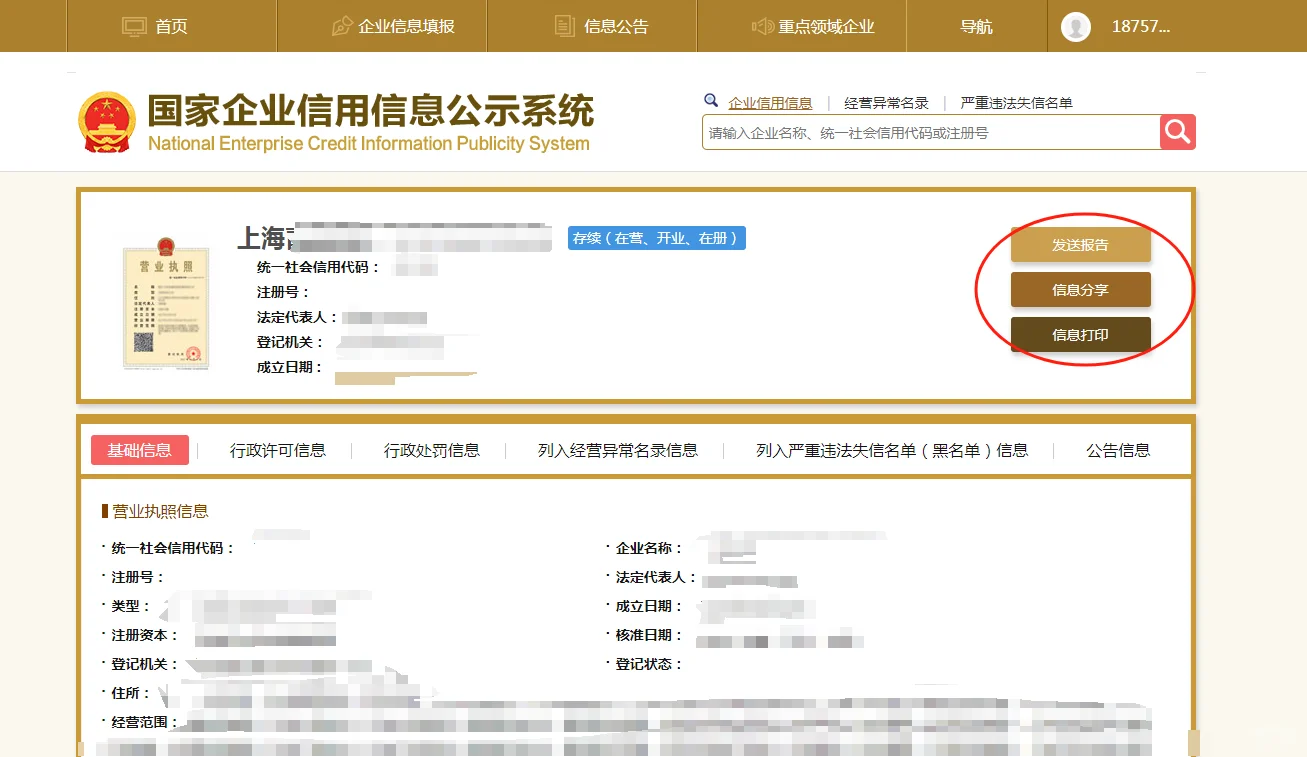1307x757 pixels.
Task: Open the 导航 menu item
Action: pyautogui.click(x=976, y=26)
